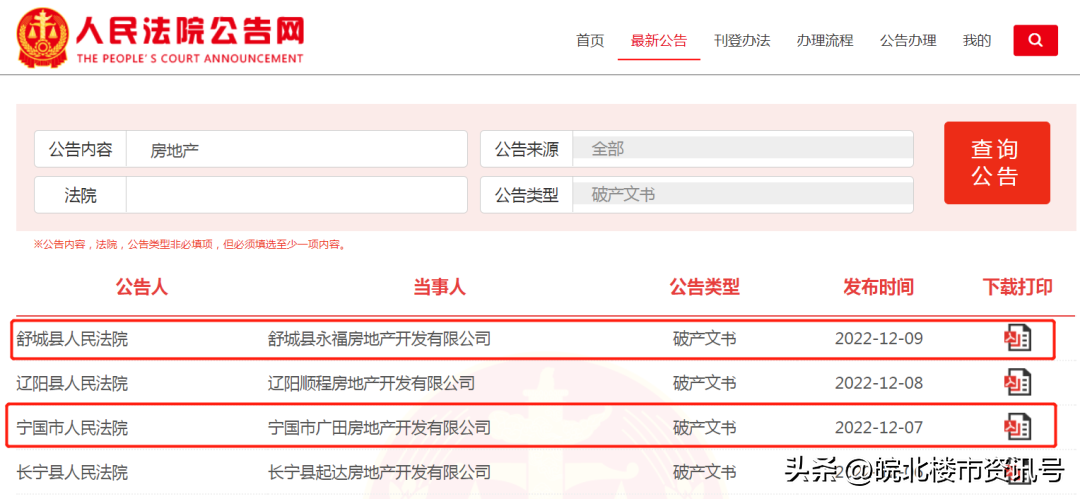The width and height of the screenshot is (1080, 499).
Task: Click the 公告人 column header
Action: (x=142, y=287)
